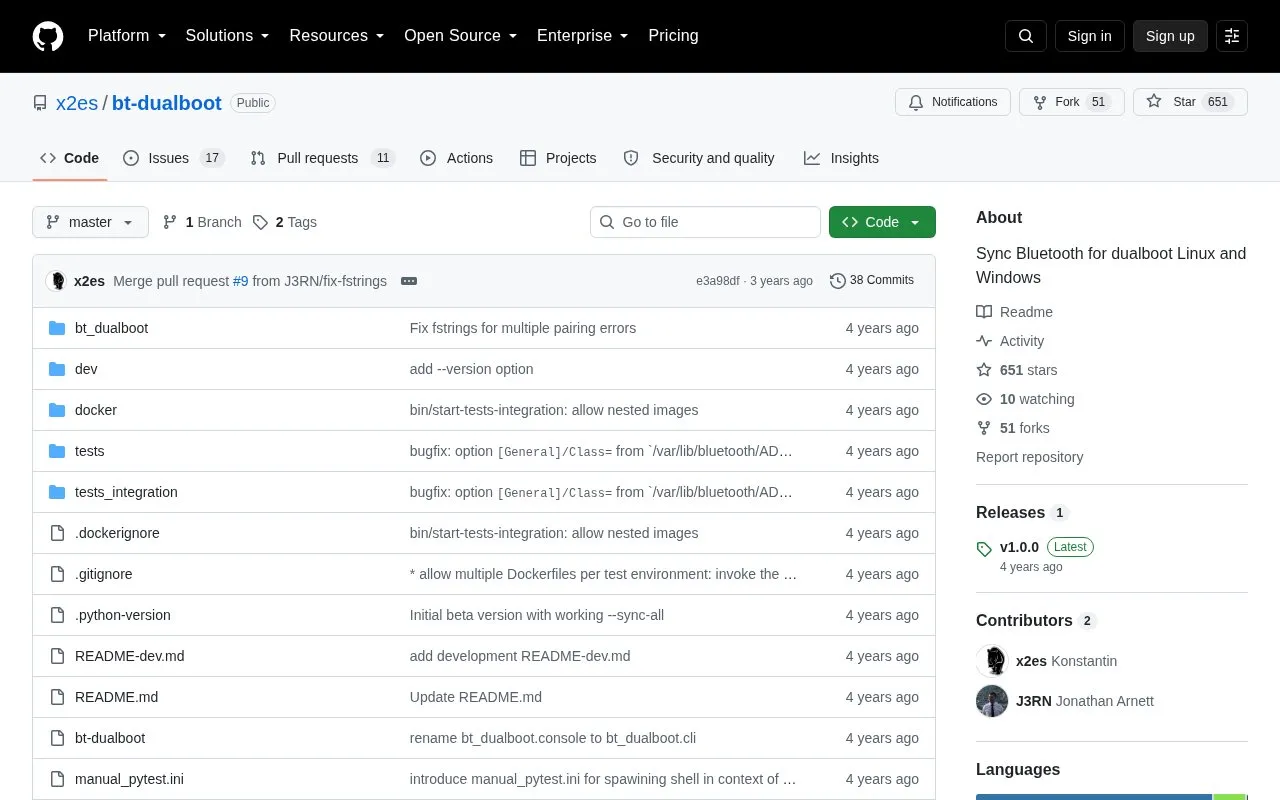Open the tests_integration folder
The height and width of the screenshot is (800, 1280).
pyautogui.click(x=126, y=492)
